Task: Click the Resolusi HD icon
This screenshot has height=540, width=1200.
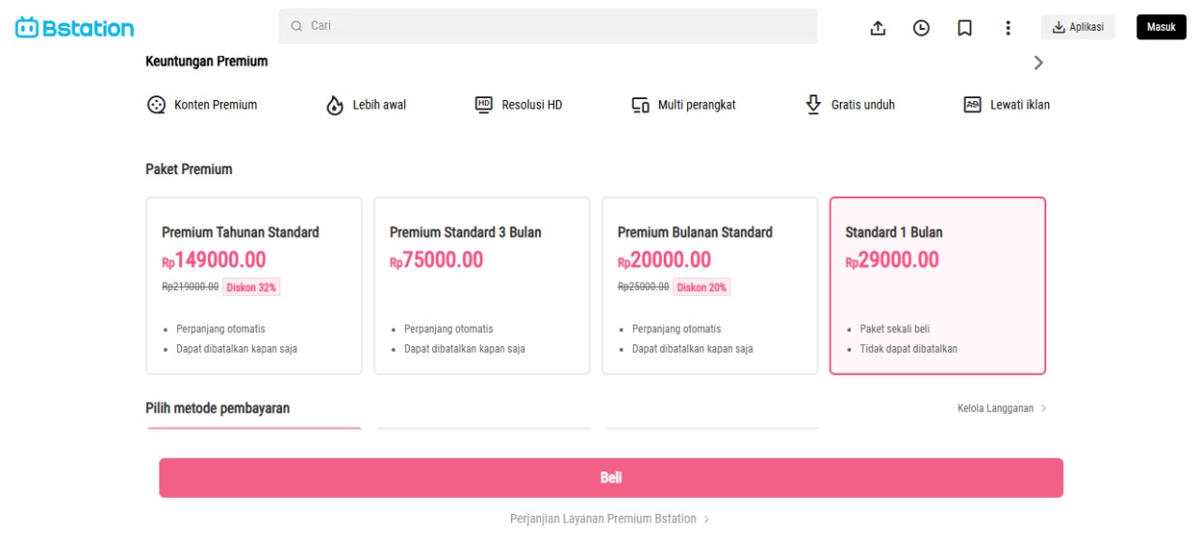Action: (x=484, y=104)
